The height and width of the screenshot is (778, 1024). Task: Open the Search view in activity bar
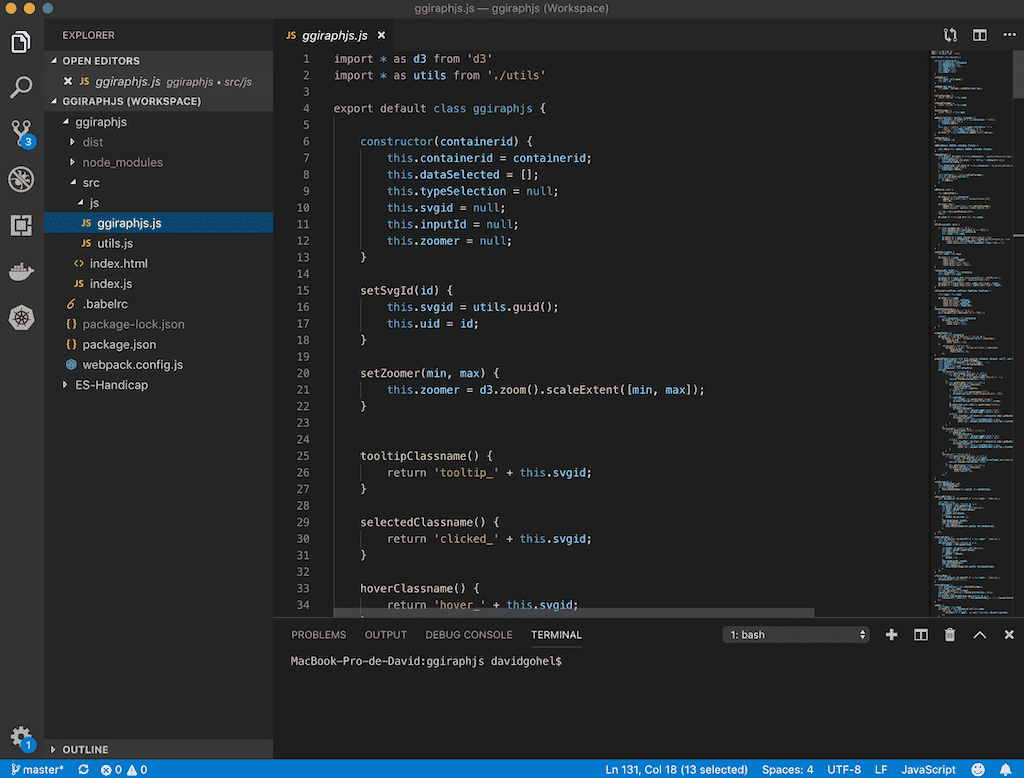click(x=21, y=87)
